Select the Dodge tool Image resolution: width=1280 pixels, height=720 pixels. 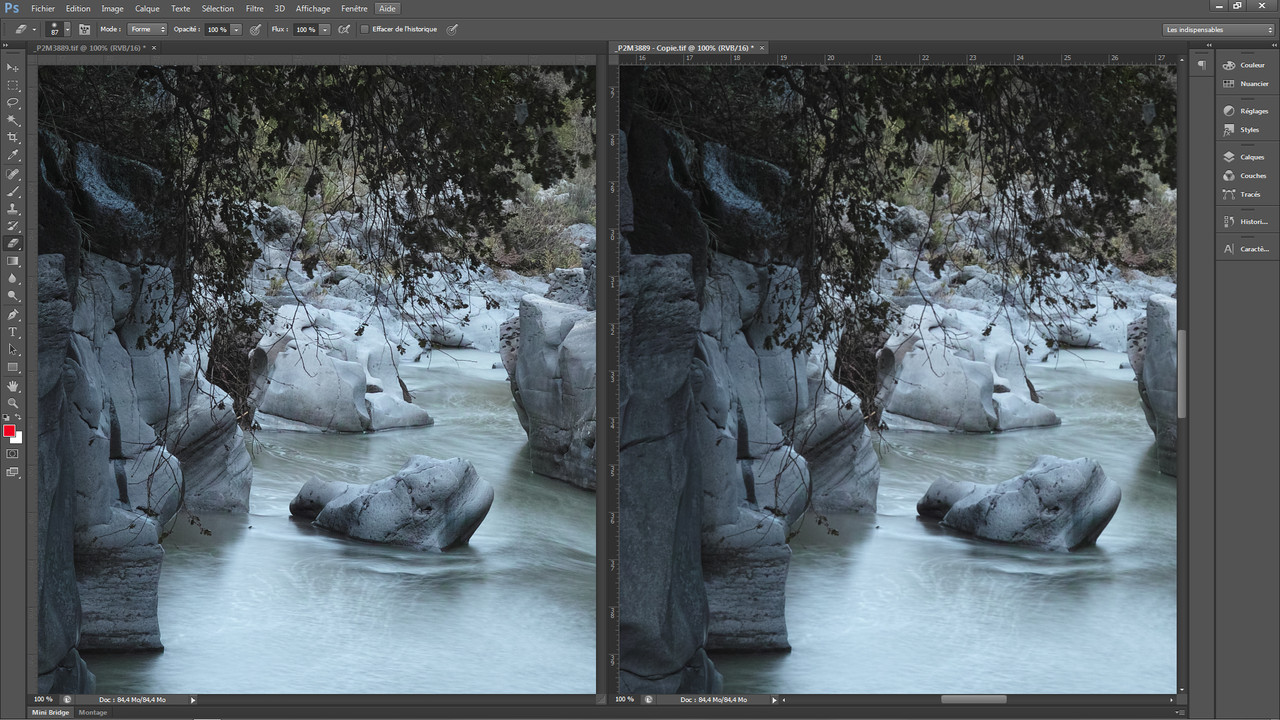click(13, 296)
